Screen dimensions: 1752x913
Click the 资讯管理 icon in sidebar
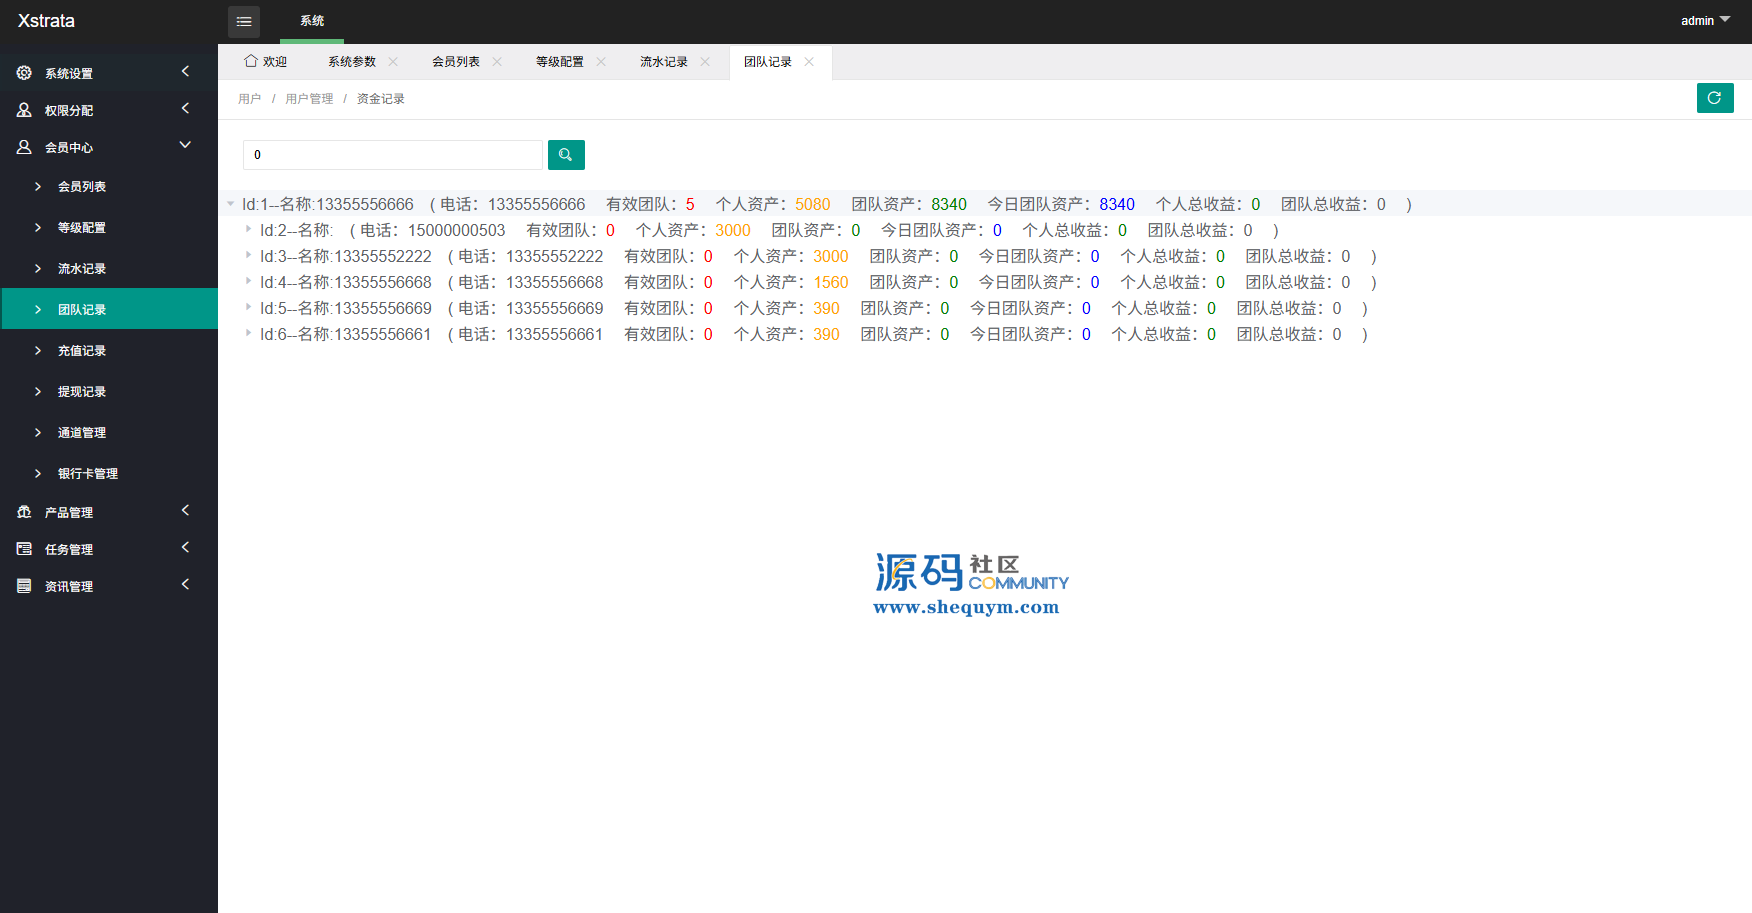point(24,586)
